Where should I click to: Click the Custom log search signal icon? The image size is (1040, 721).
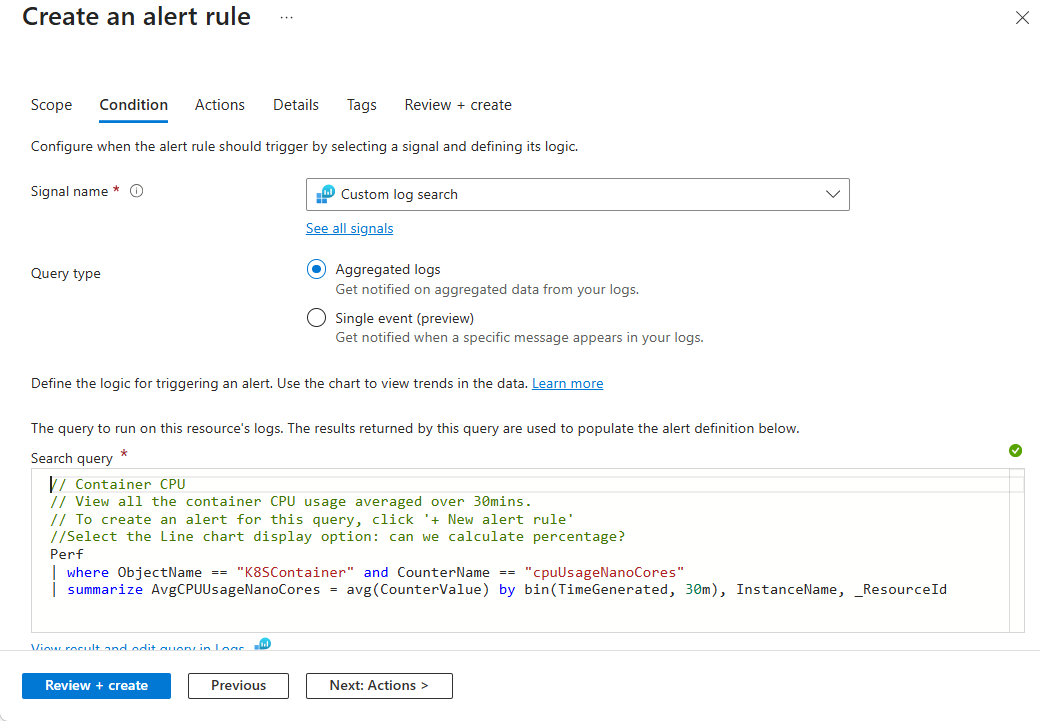click(x=326, y=194)
